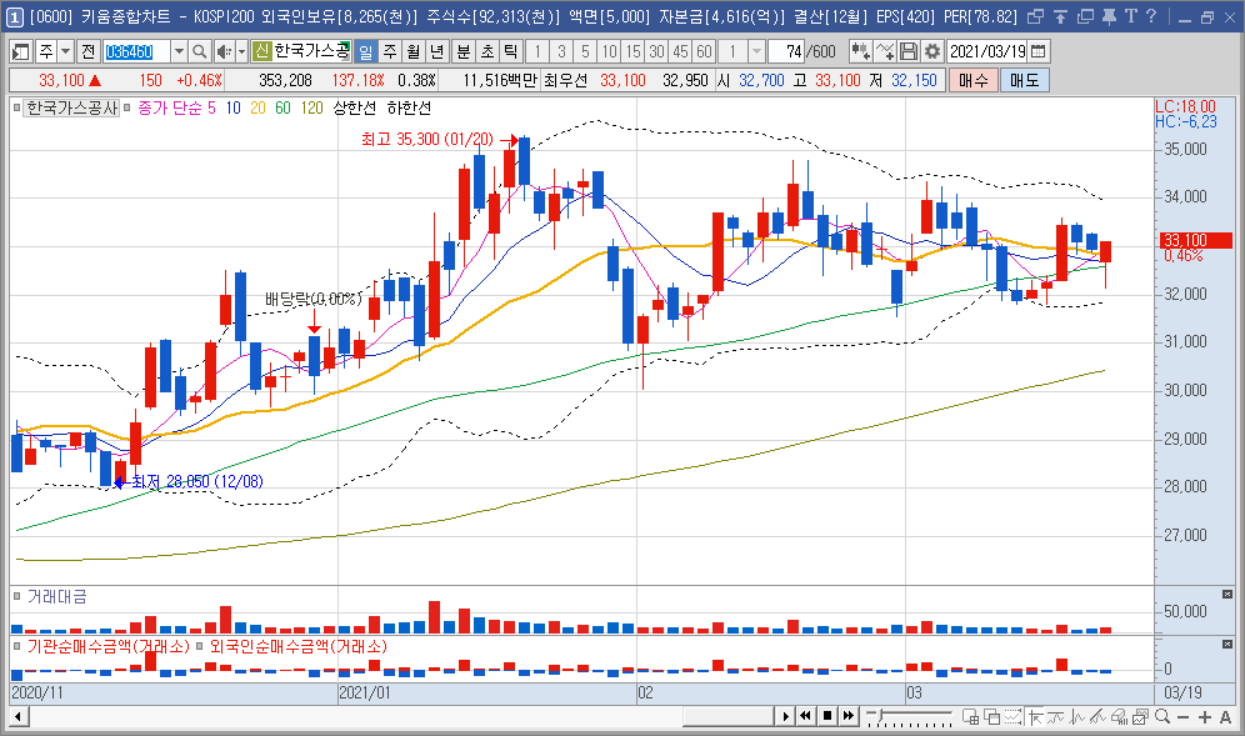Select the 분 minute period toggle
Image resolution: width=1245 pixels, height=736 pixels.
(463, 52)
